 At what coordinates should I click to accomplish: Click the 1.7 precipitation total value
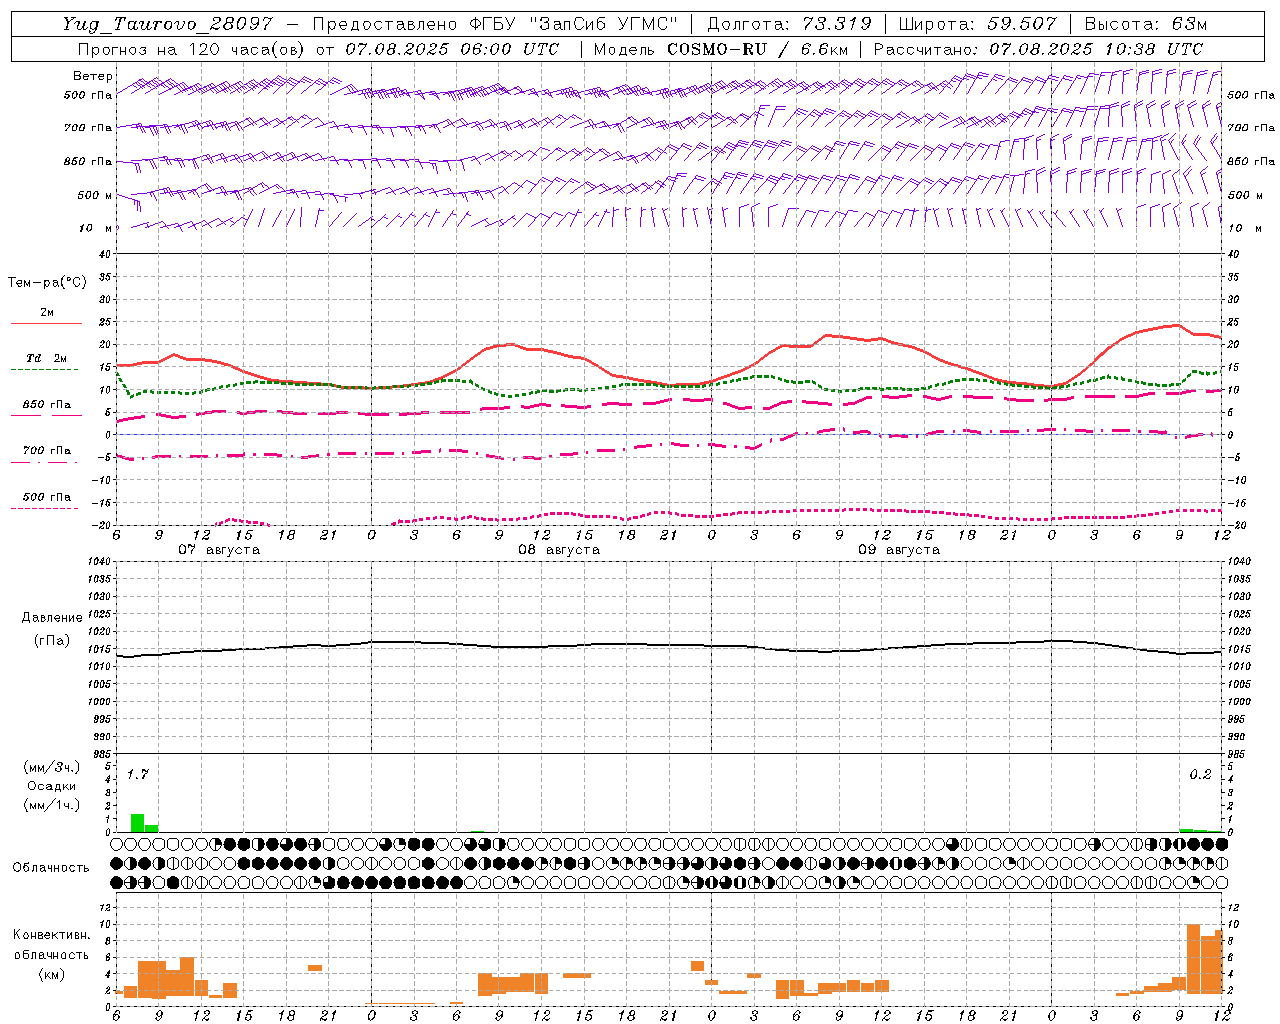(x=138, y=774)
